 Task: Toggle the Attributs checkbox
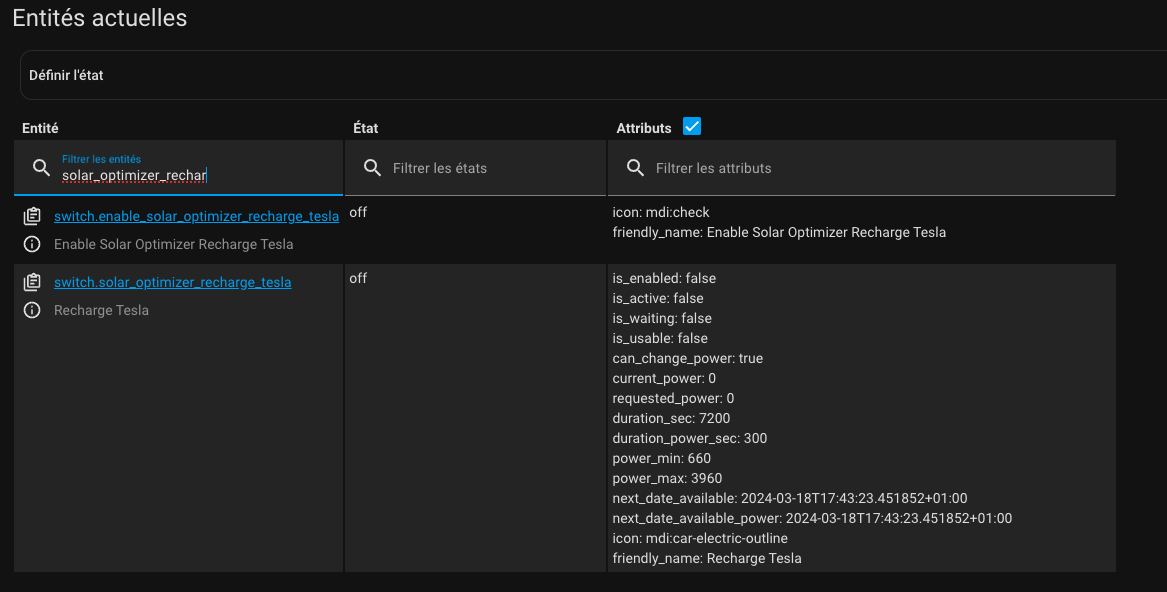point(692,126)
